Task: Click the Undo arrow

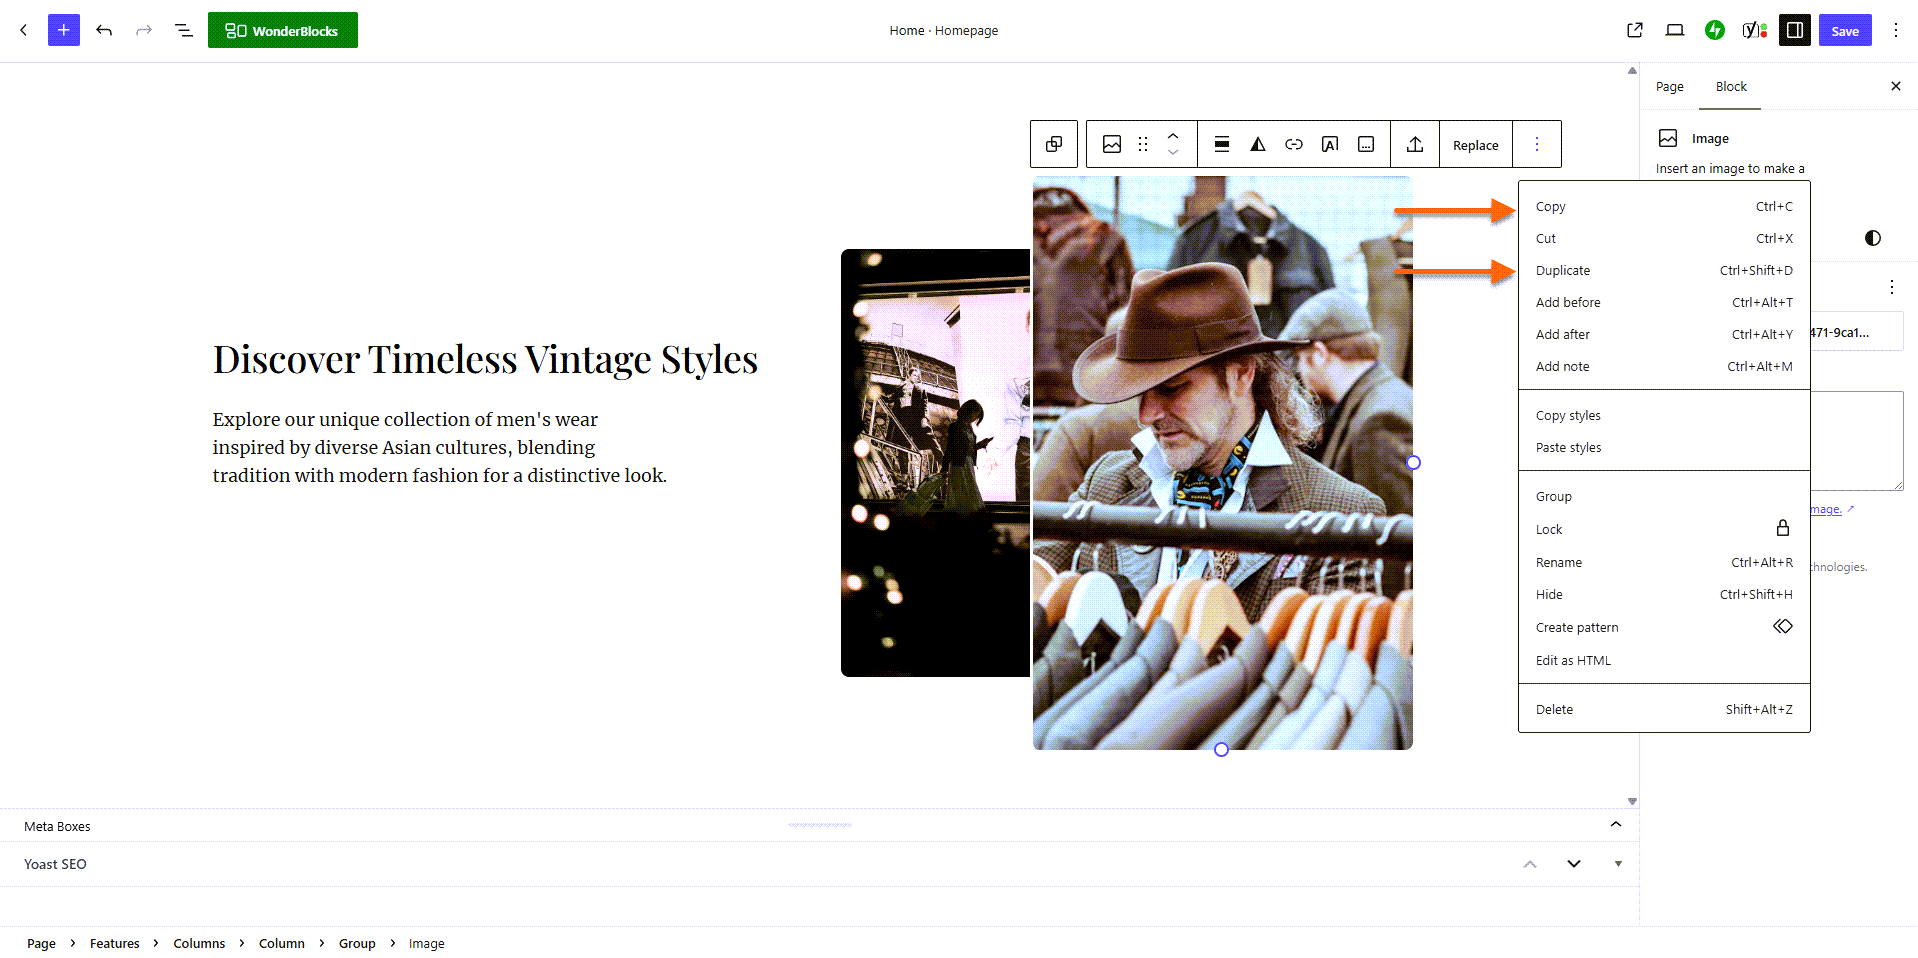Action: [x=104, y=30]
